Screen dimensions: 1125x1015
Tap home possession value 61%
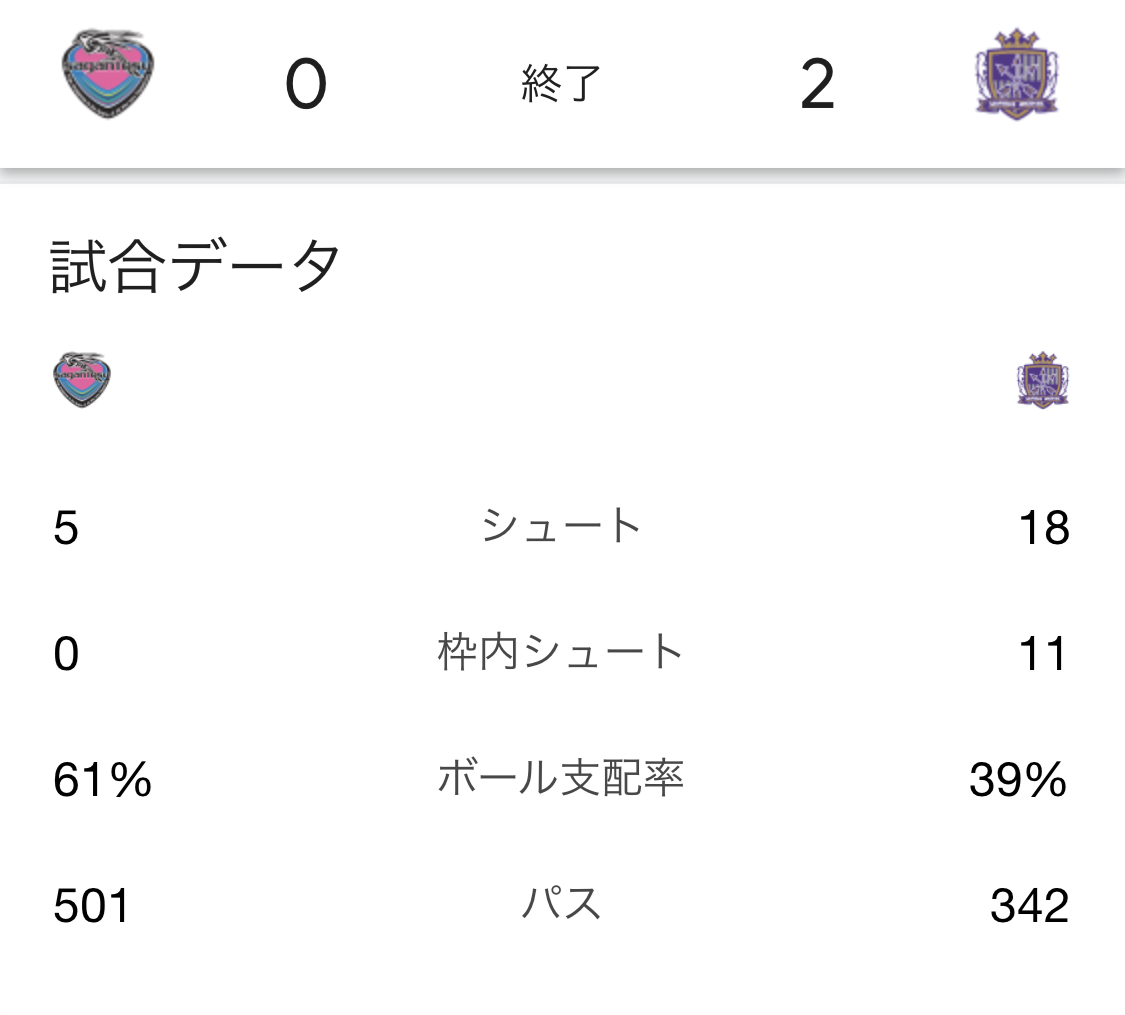tap(102, 781)
